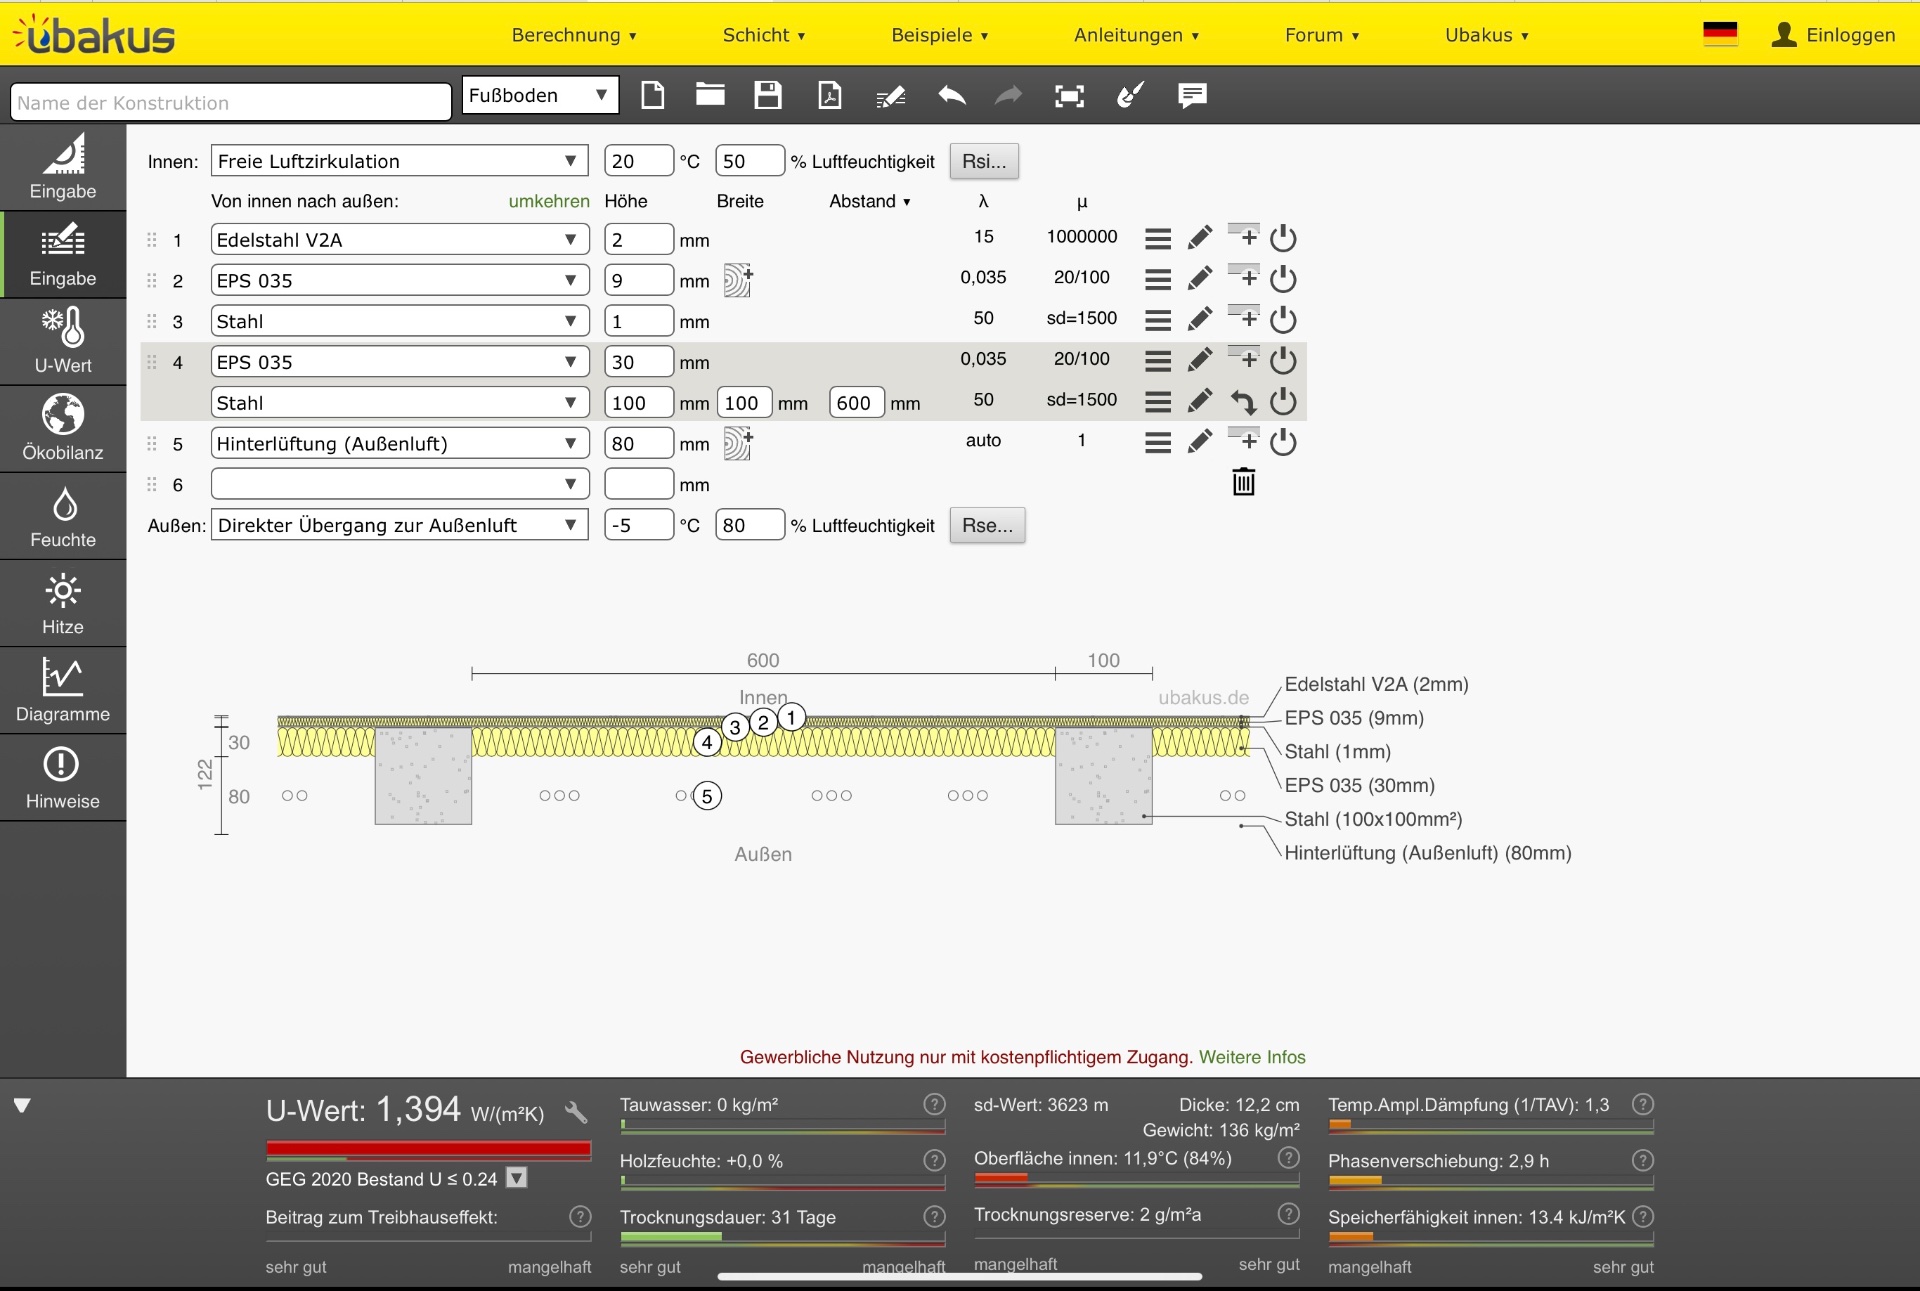Click the Abstand field showing 600
This screenshot has width=1920, height=1291.
click(857, 403)
